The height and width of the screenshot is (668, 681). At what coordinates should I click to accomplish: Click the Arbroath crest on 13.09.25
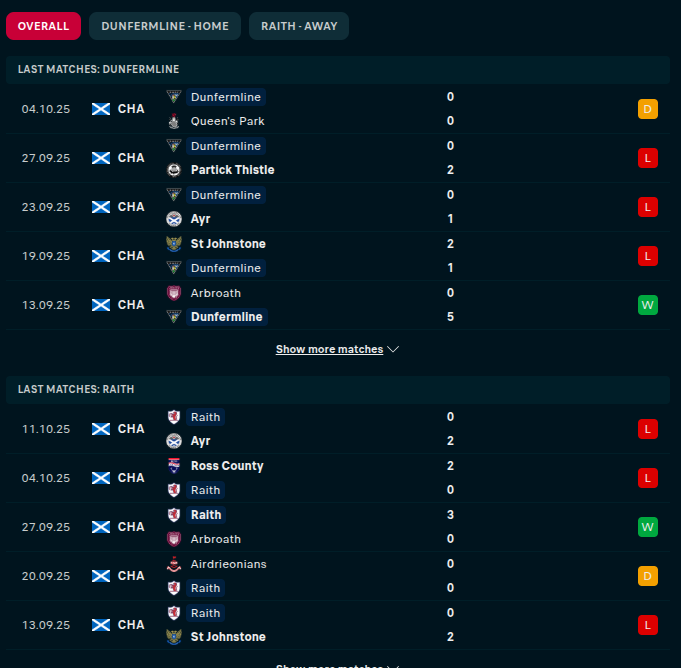(x=174, y=293)
